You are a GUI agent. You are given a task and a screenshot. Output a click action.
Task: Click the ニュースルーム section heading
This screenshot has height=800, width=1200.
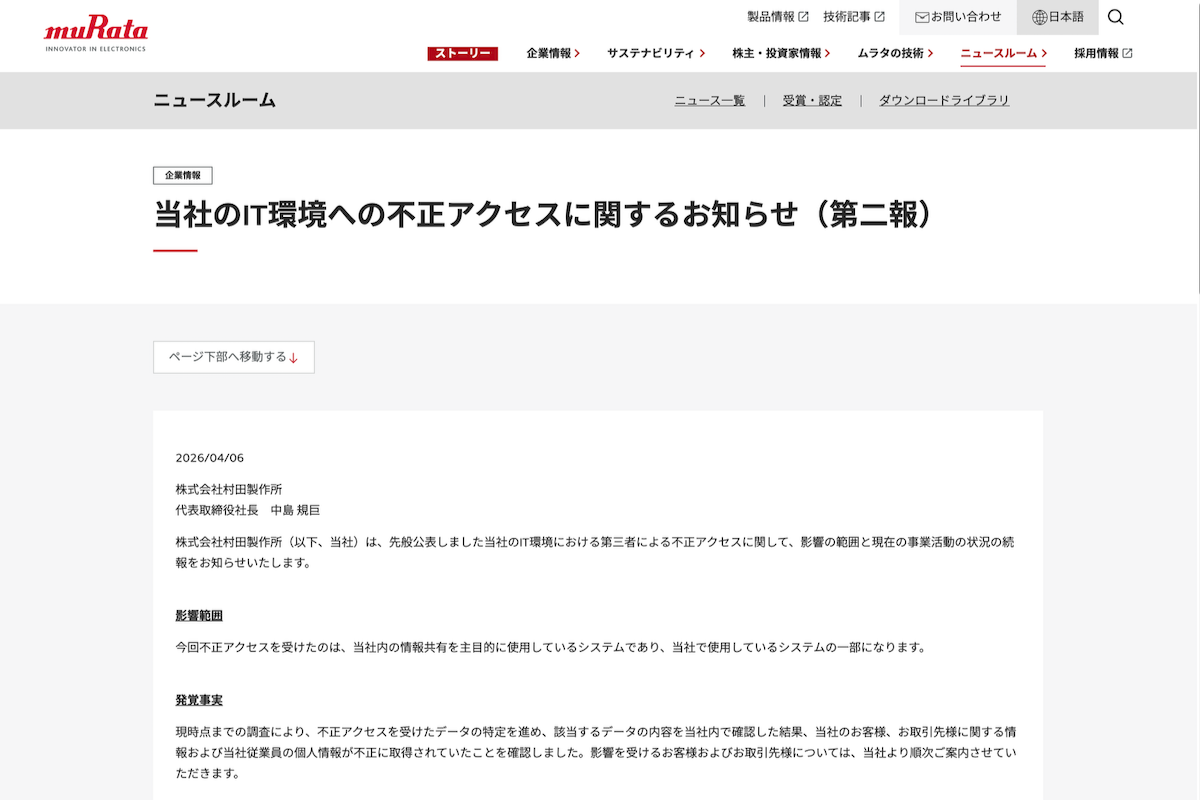click(215, 100)
